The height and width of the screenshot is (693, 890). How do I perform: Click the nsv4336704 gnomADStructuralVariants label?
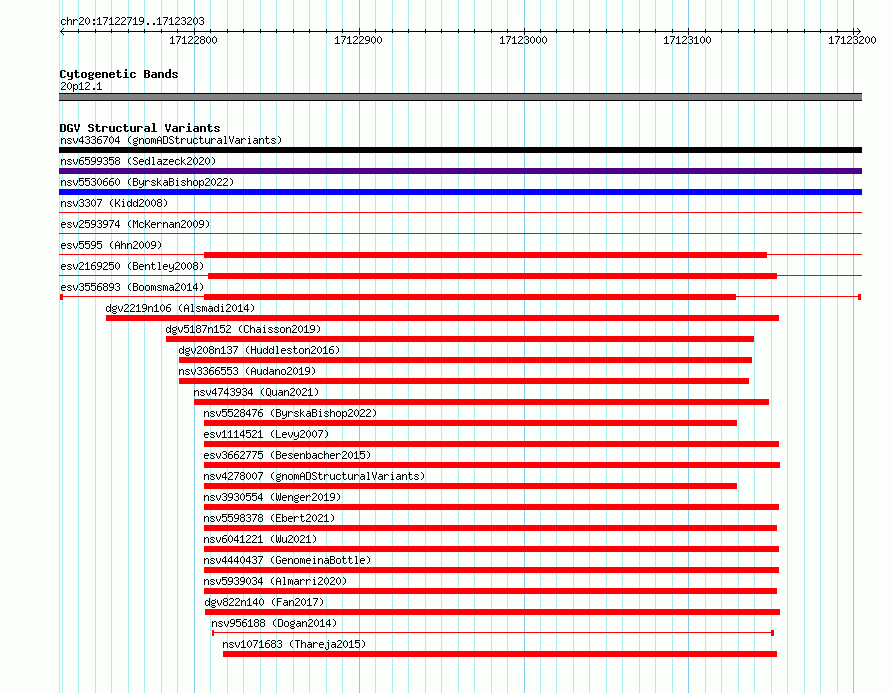171,140
